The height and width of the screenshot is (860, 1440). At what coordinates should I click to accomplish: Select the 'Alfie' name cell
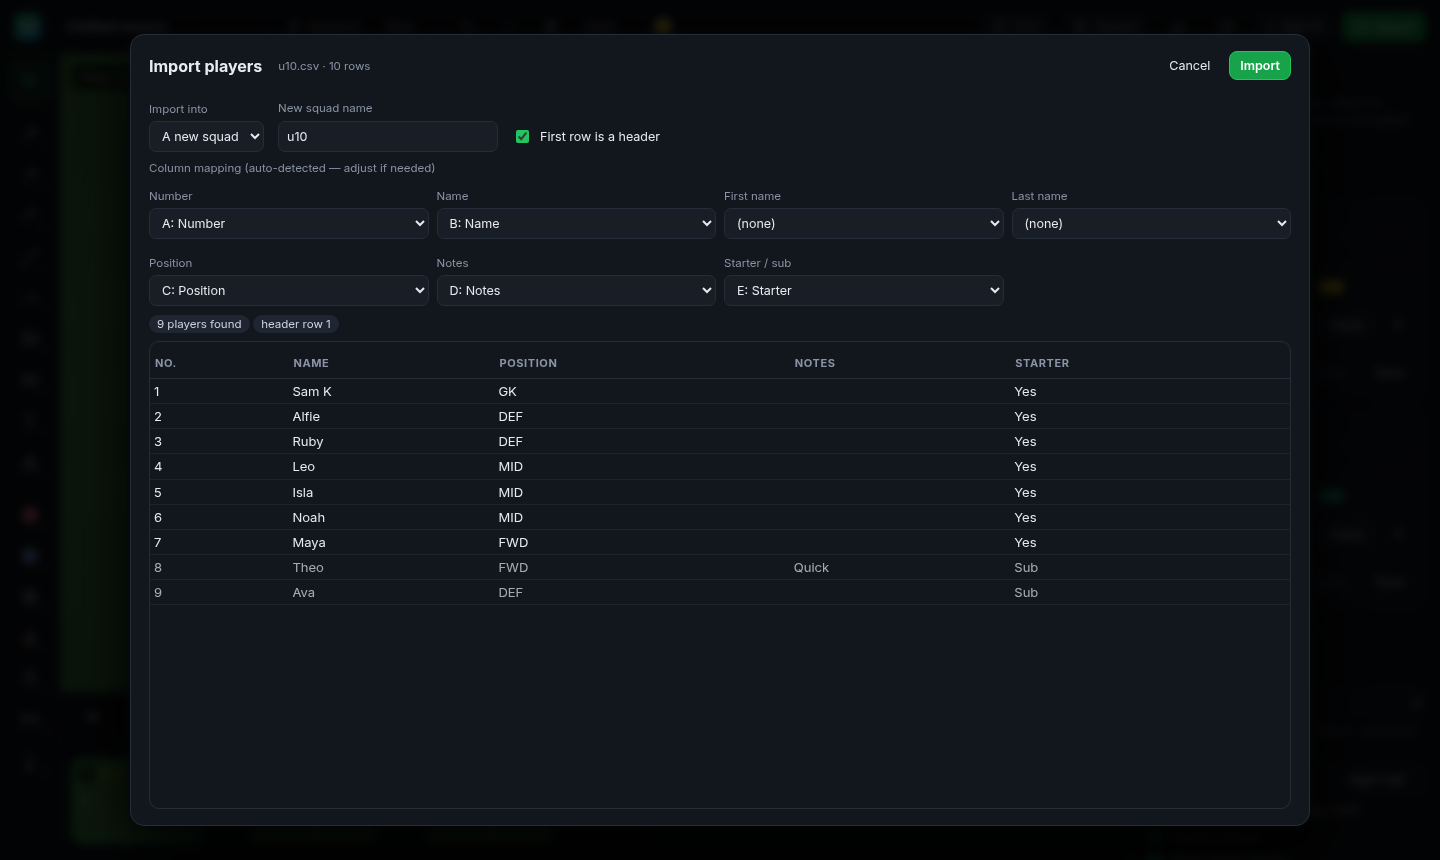click(x=306, y=417)
